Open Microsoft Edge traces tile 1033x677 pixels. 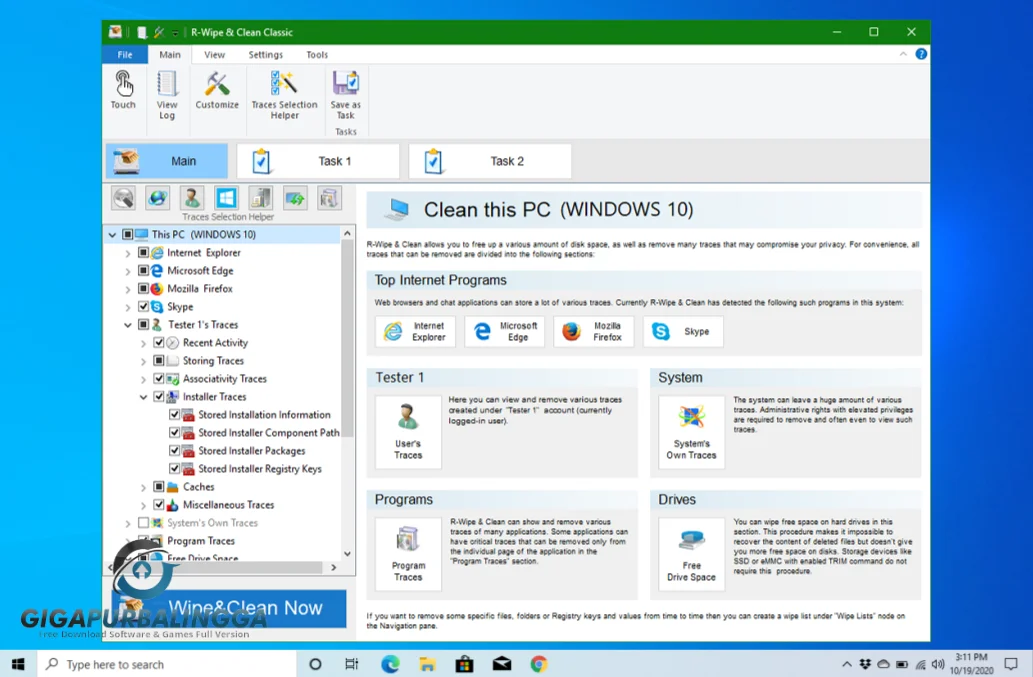pyautogui.click(x=504, y=331)
